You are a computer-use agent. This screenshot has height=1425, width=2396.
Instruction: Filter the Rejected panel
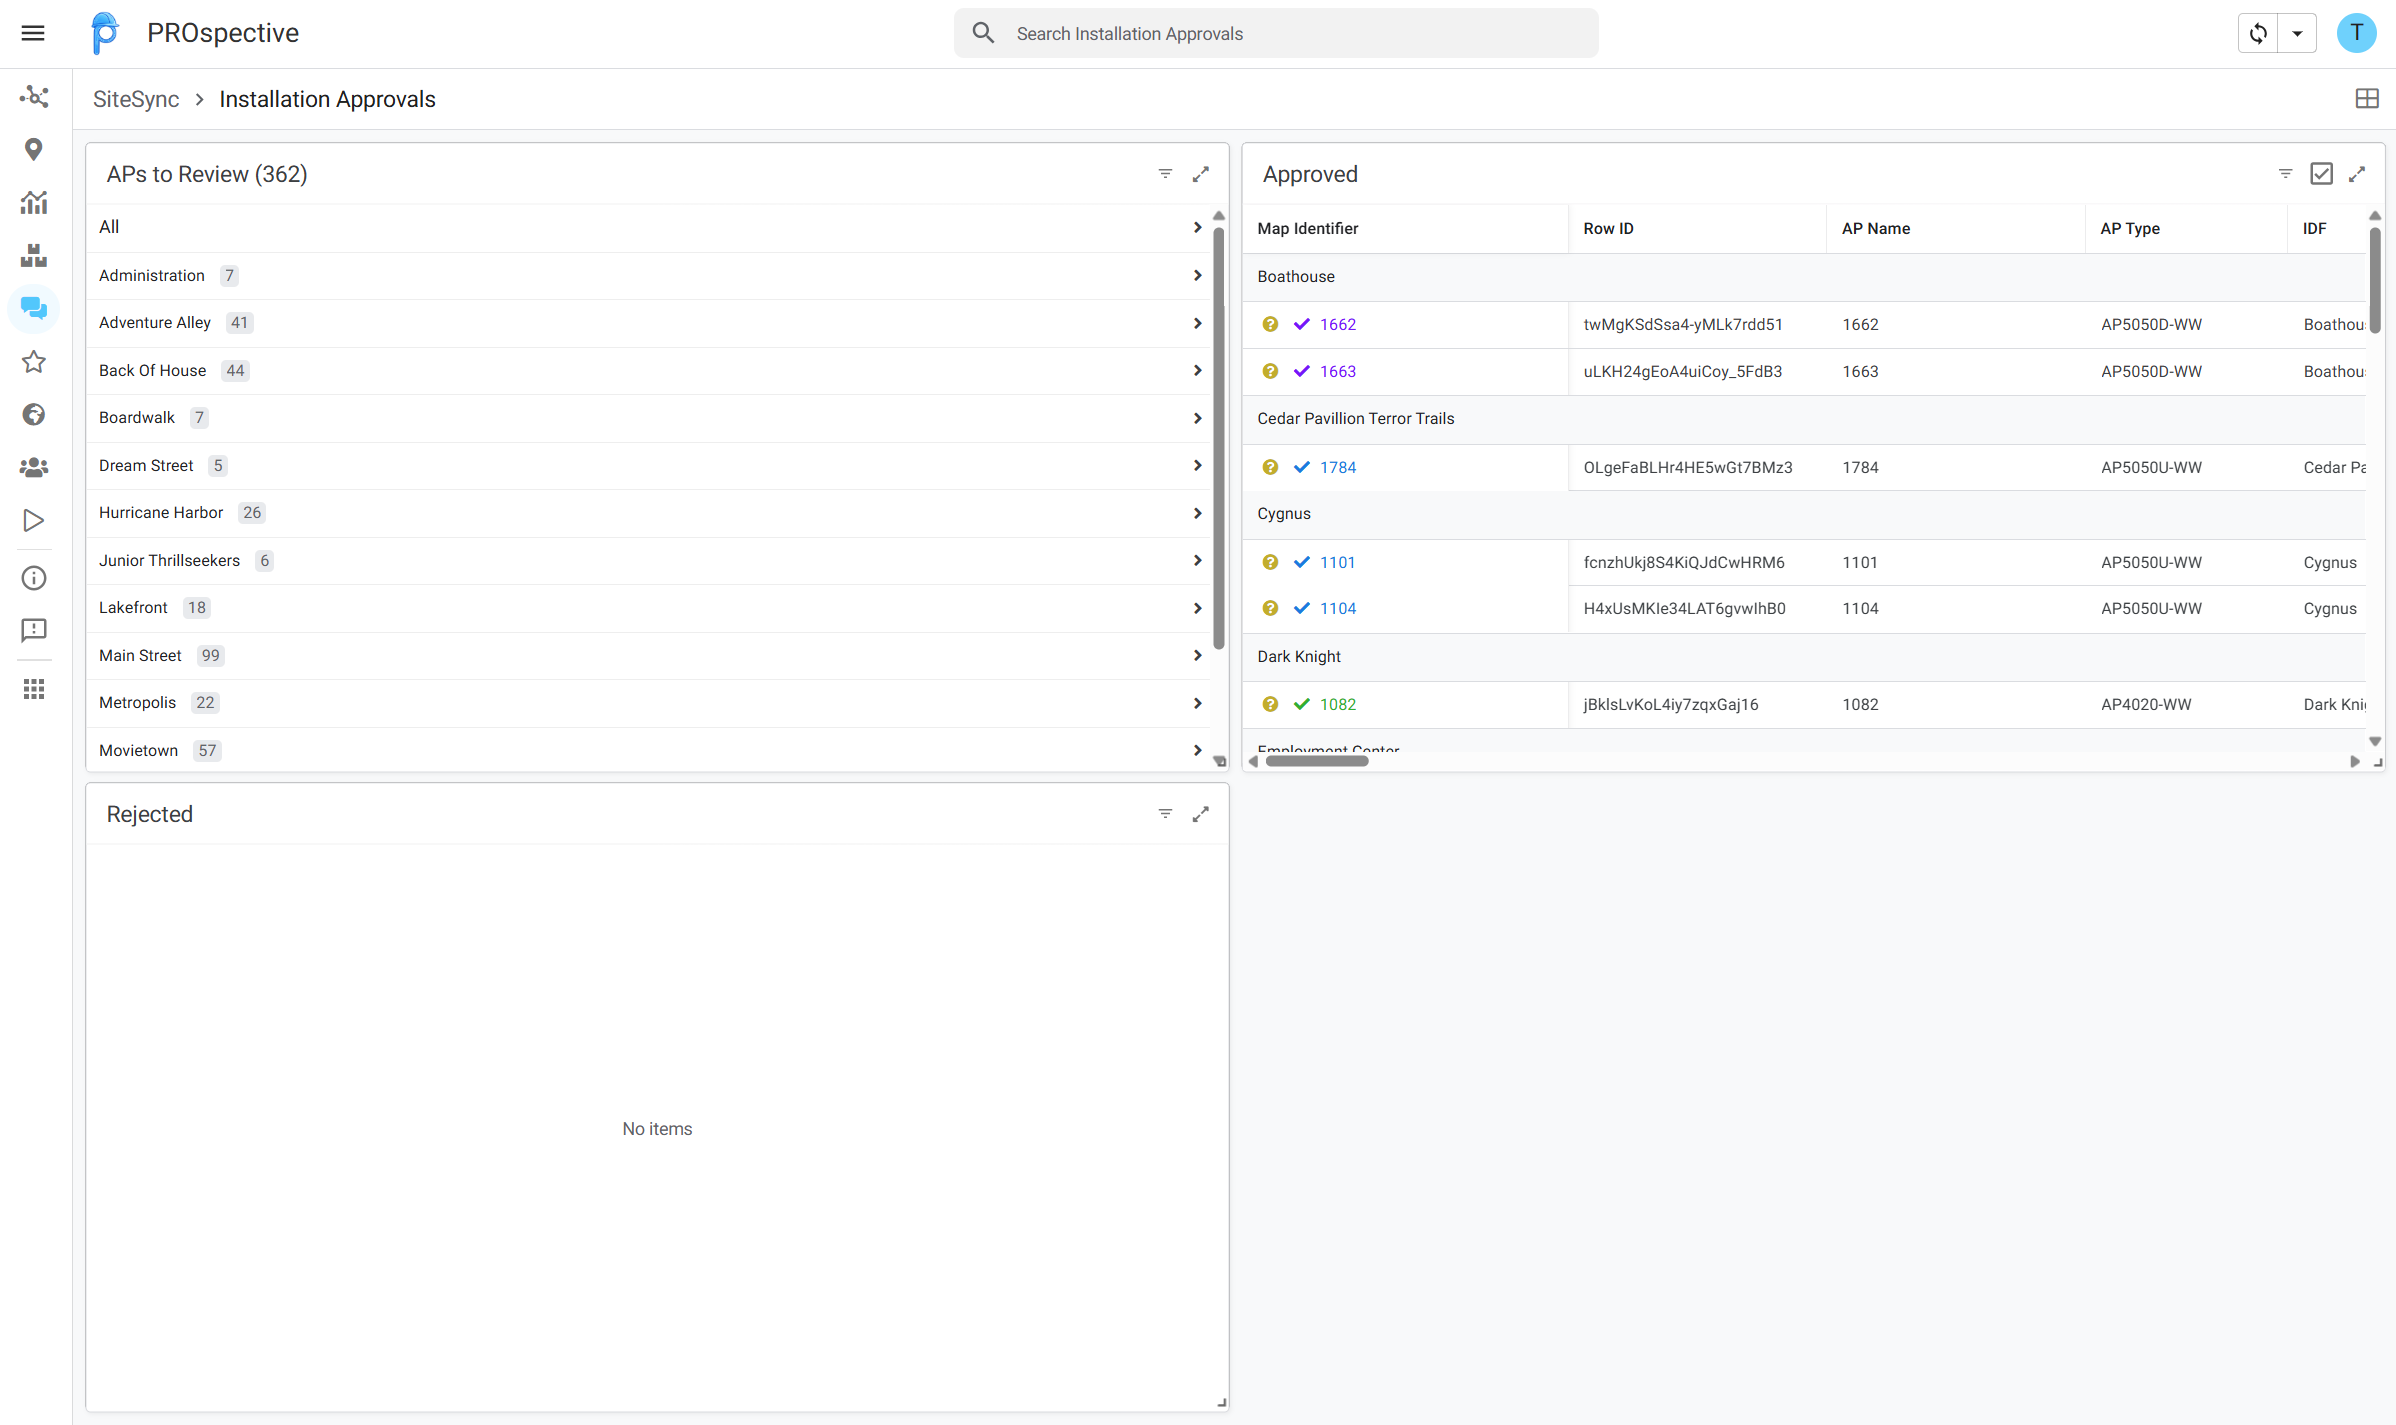pyautogui.click(x=1165, y=814)
